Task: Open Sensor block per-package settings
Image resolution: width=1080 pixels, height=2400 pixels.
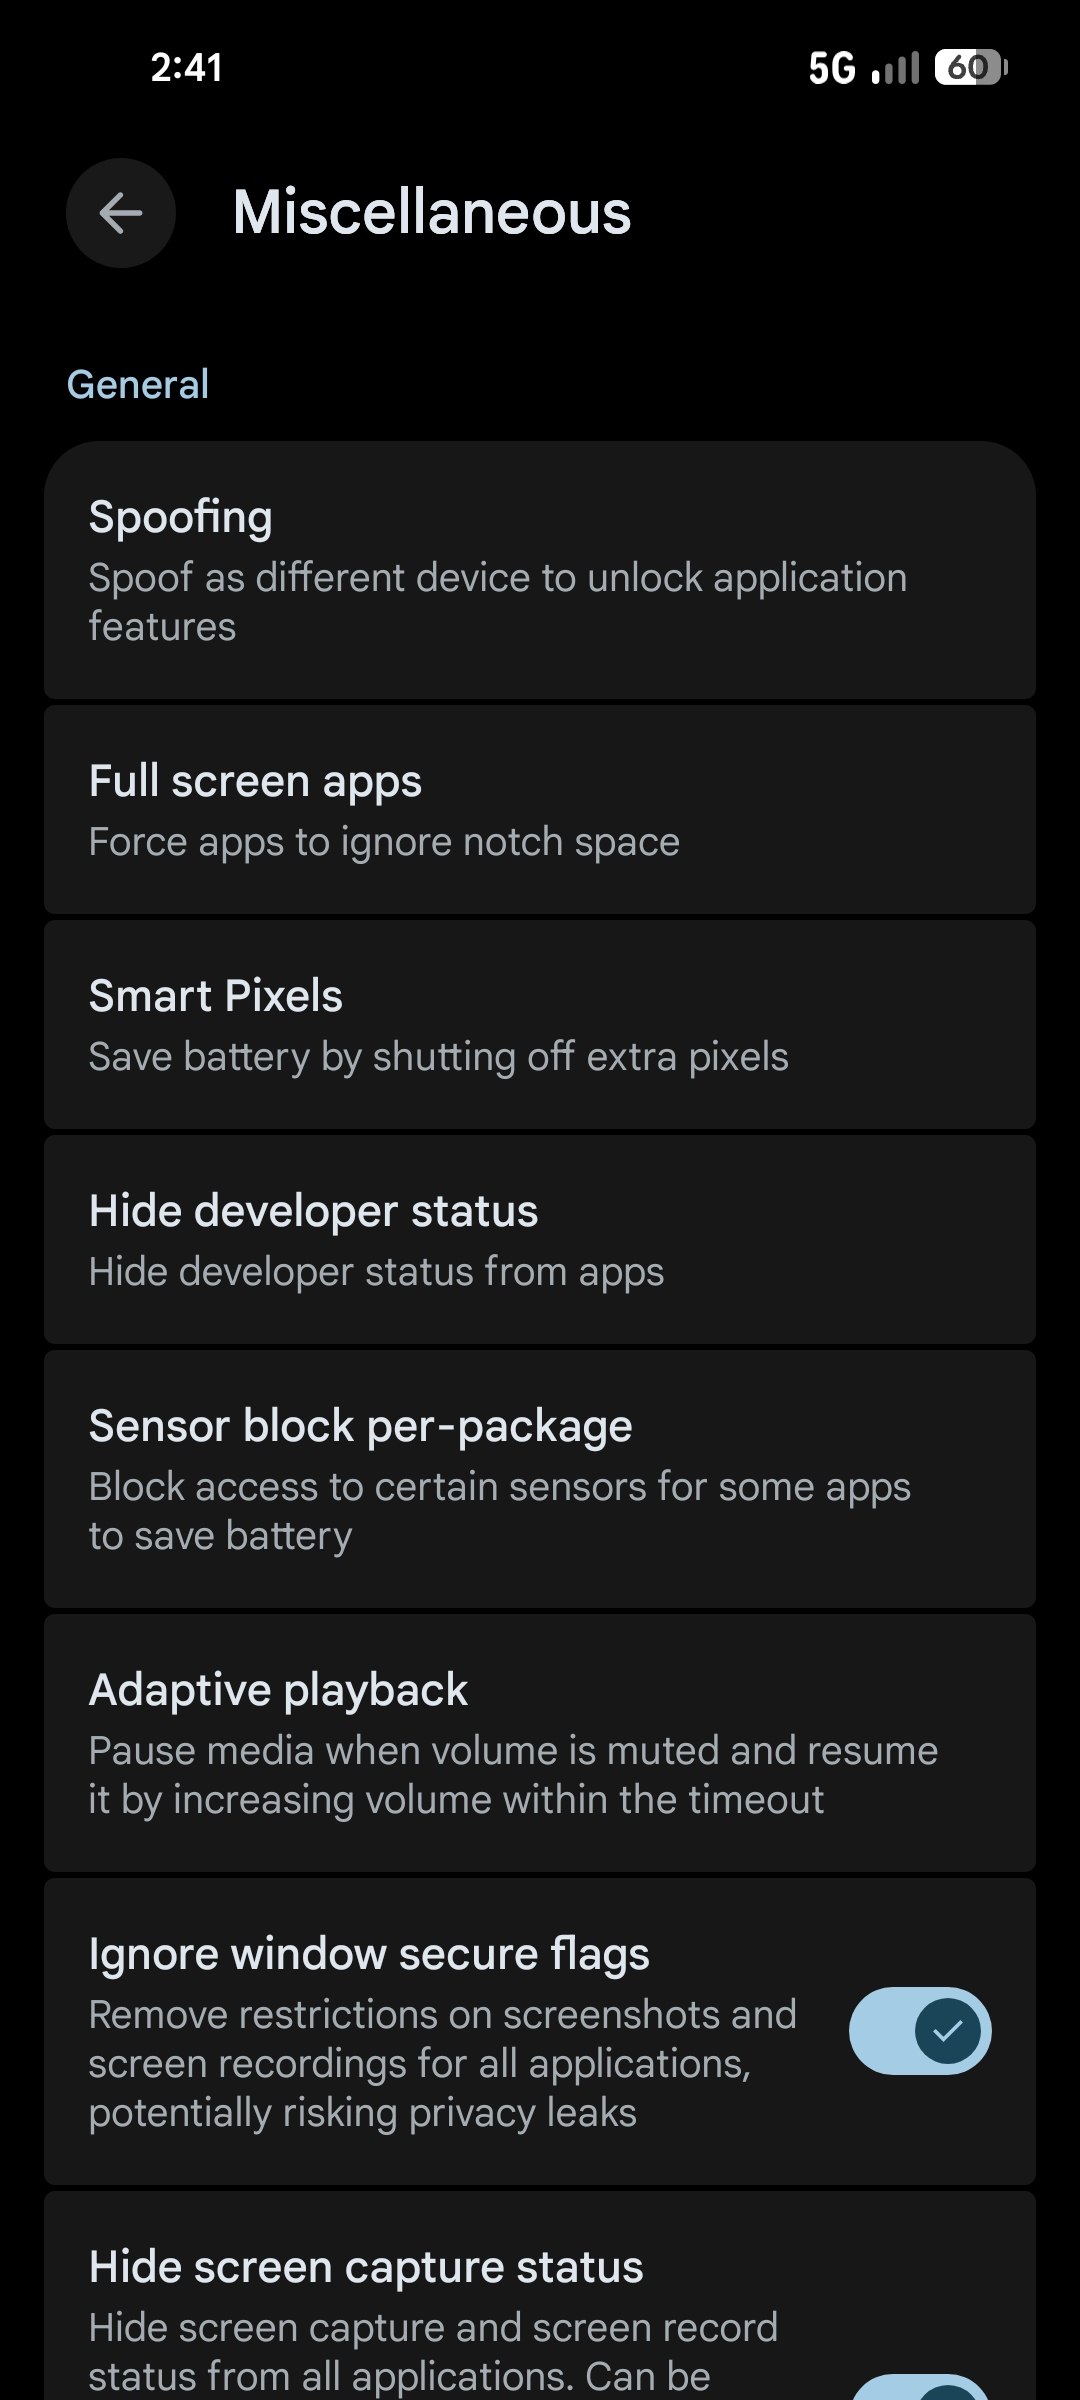Action: pyautogui.click(x=540, y=1479)
